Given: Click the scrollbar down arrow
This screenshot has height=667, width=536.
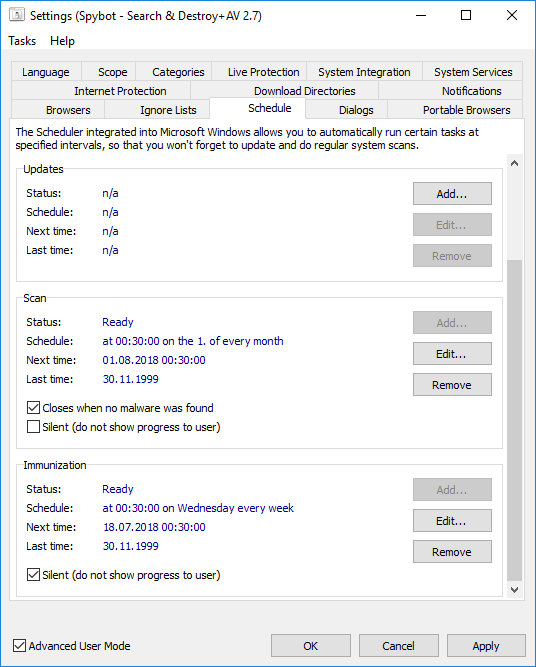Looking at the screenshot, I should [x=514, y=590].
